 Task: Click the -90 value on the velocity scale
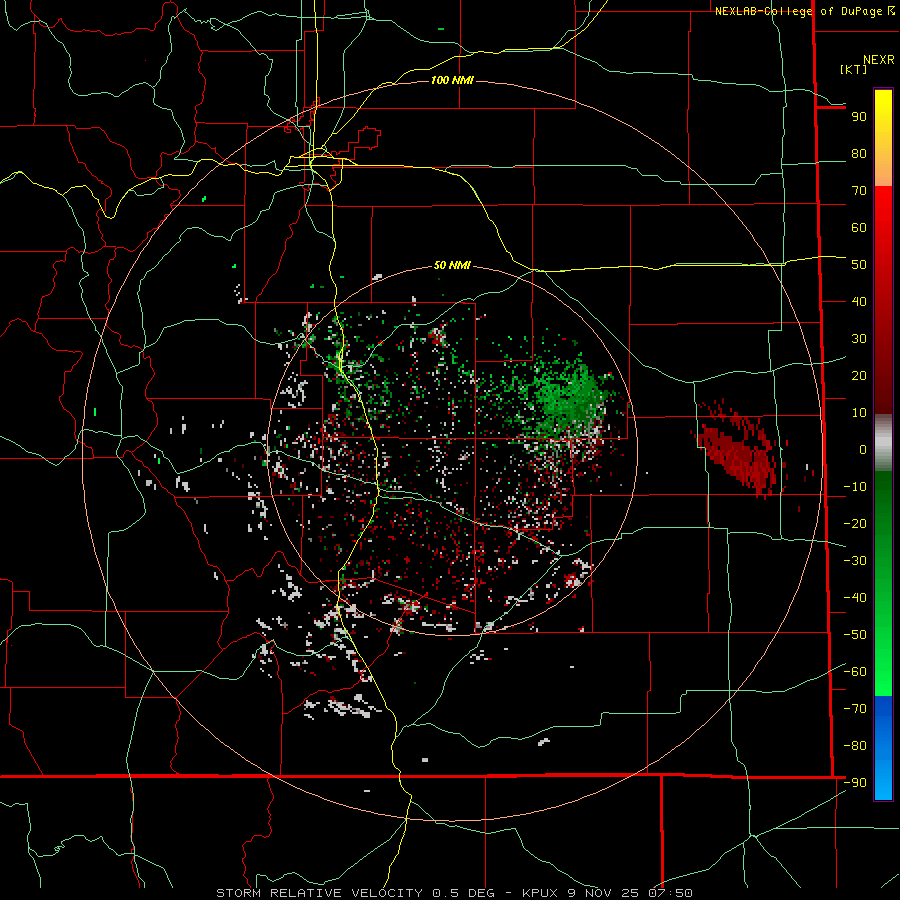[855, 783]
